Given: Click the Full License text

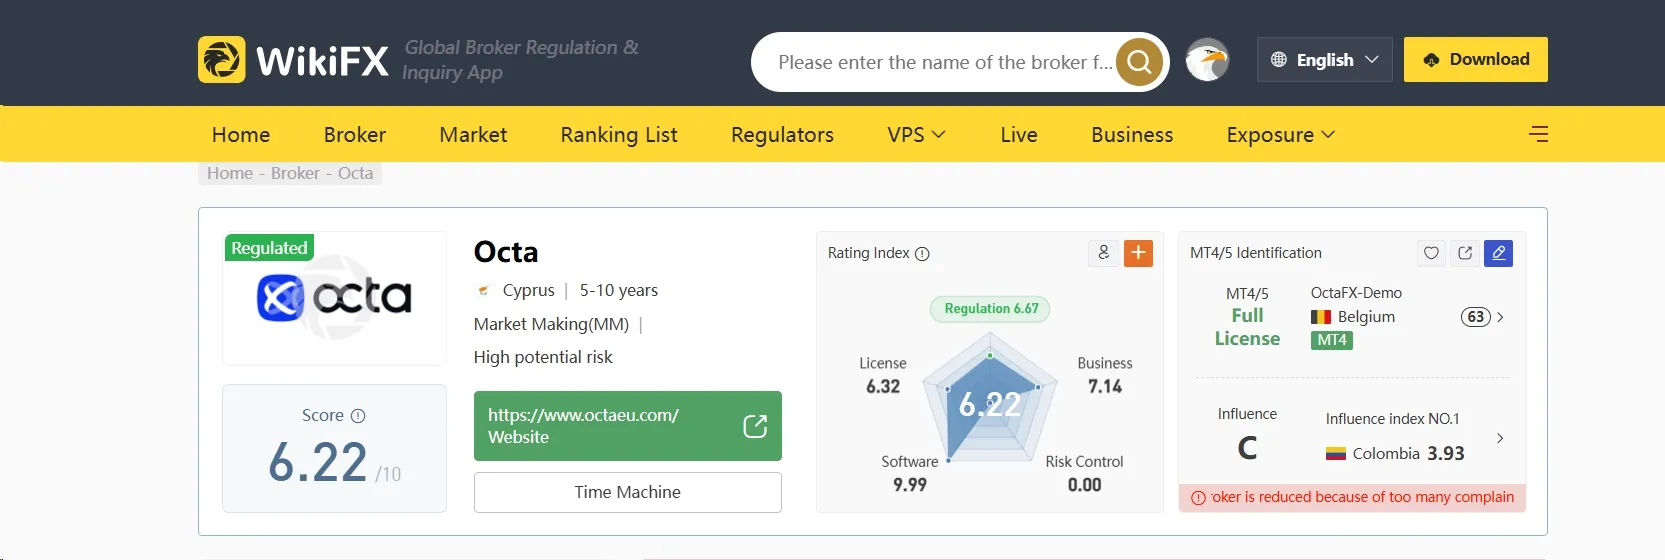Looking at the screenshot, I should click(1247, 327).
